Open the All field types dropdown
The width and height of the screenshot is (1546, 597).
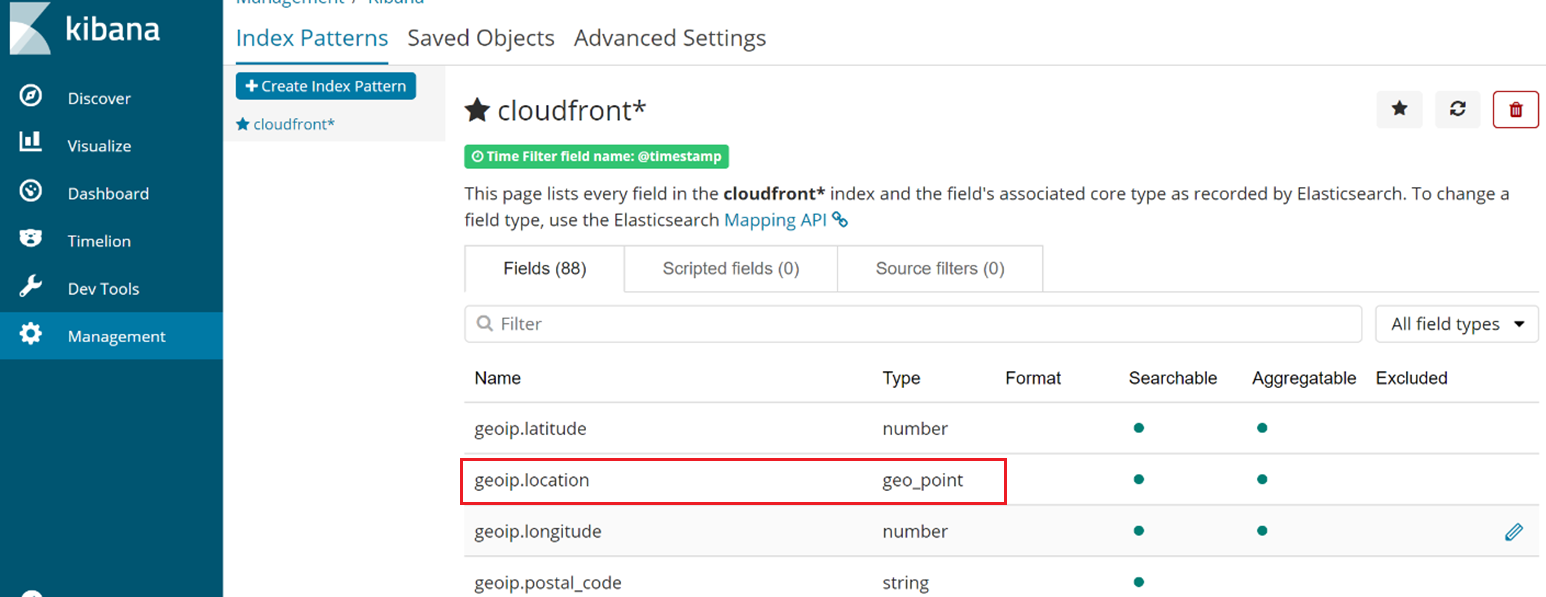pos(1457,324)
